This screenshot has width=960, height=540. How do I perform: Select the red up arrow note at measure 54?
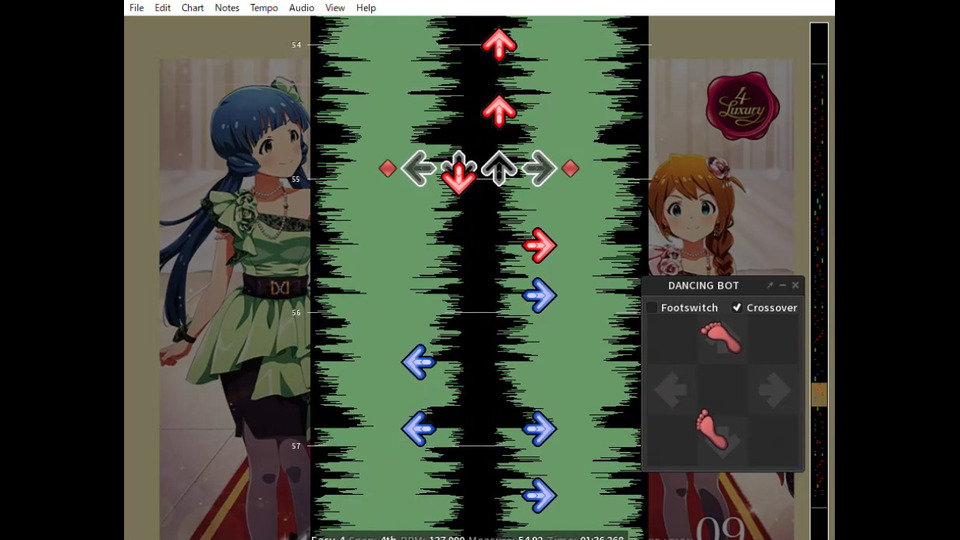point(499,45)
